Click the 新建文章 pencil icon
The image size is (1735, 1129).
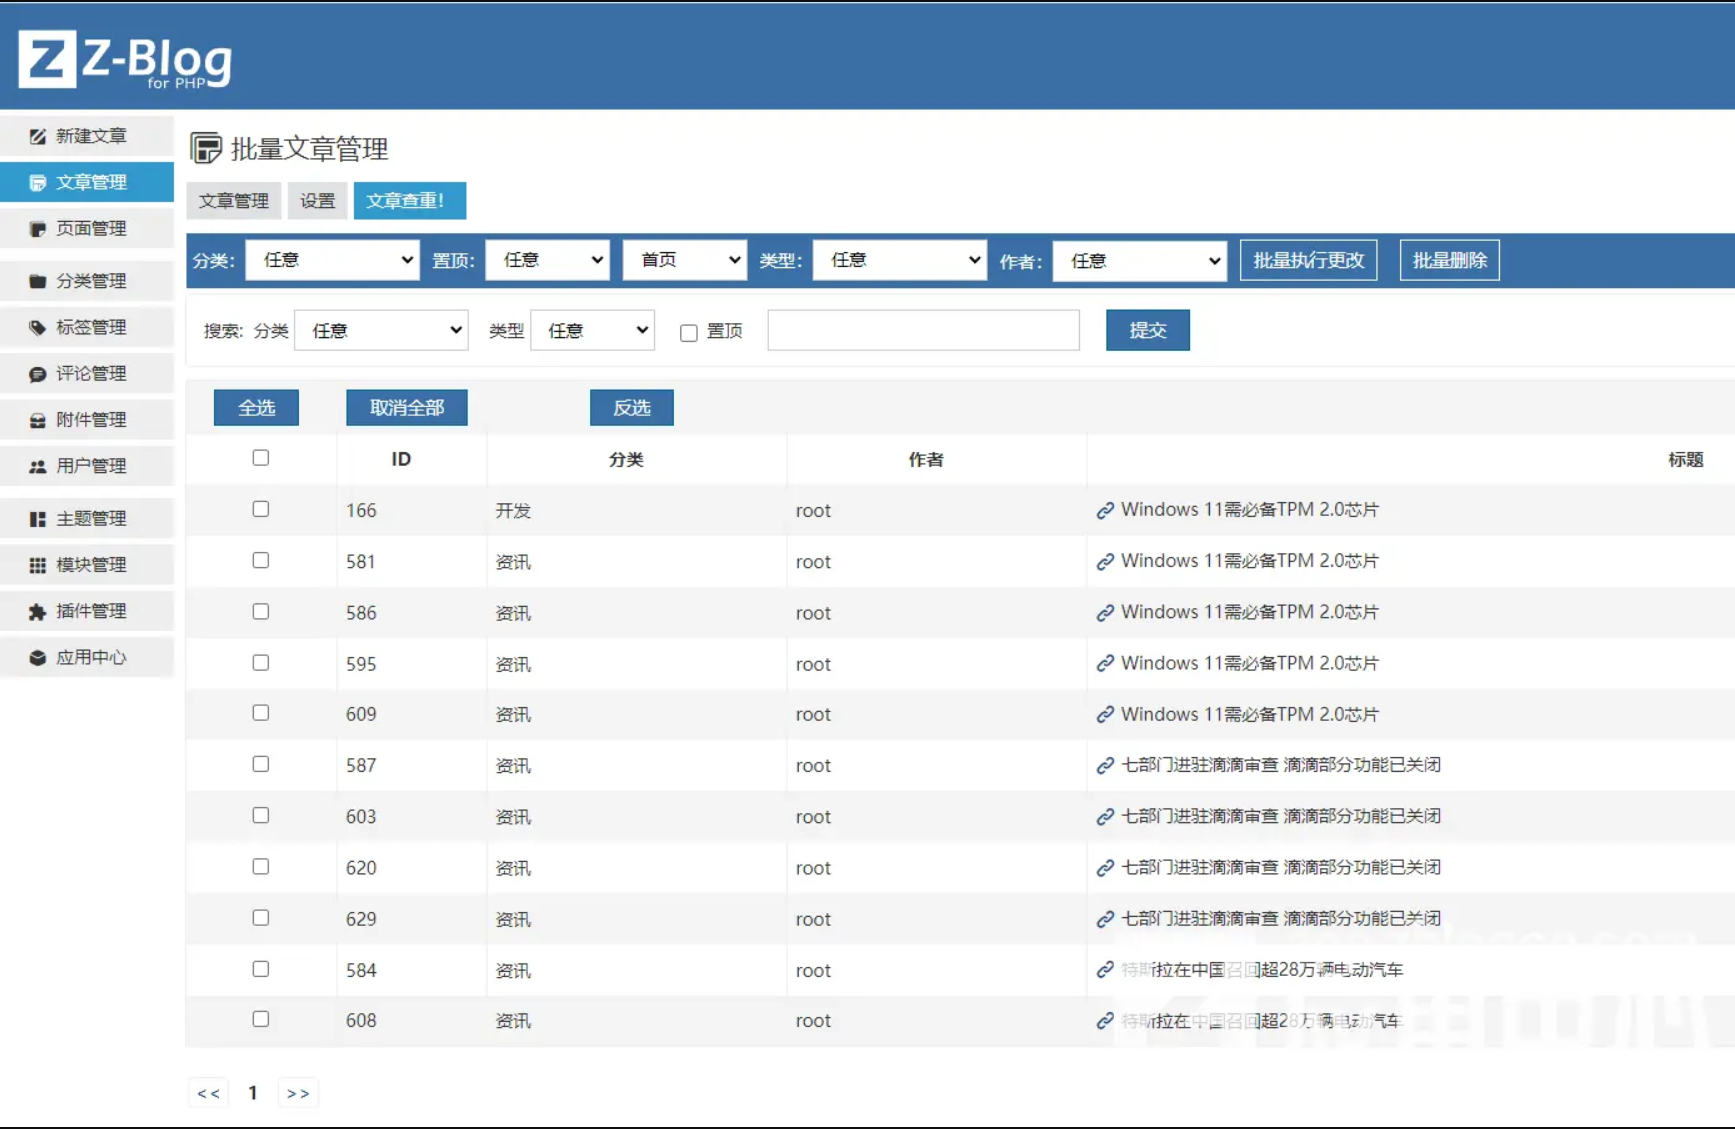(x=38, y=136)
